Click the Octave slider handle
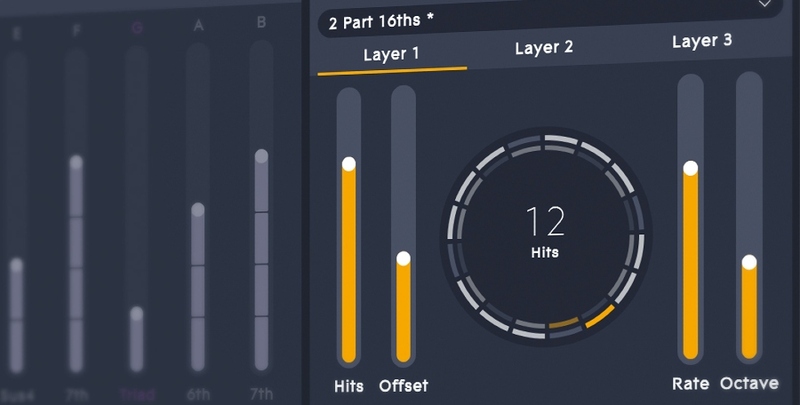This screenshot has height=405, width=800. pos(749,262)
